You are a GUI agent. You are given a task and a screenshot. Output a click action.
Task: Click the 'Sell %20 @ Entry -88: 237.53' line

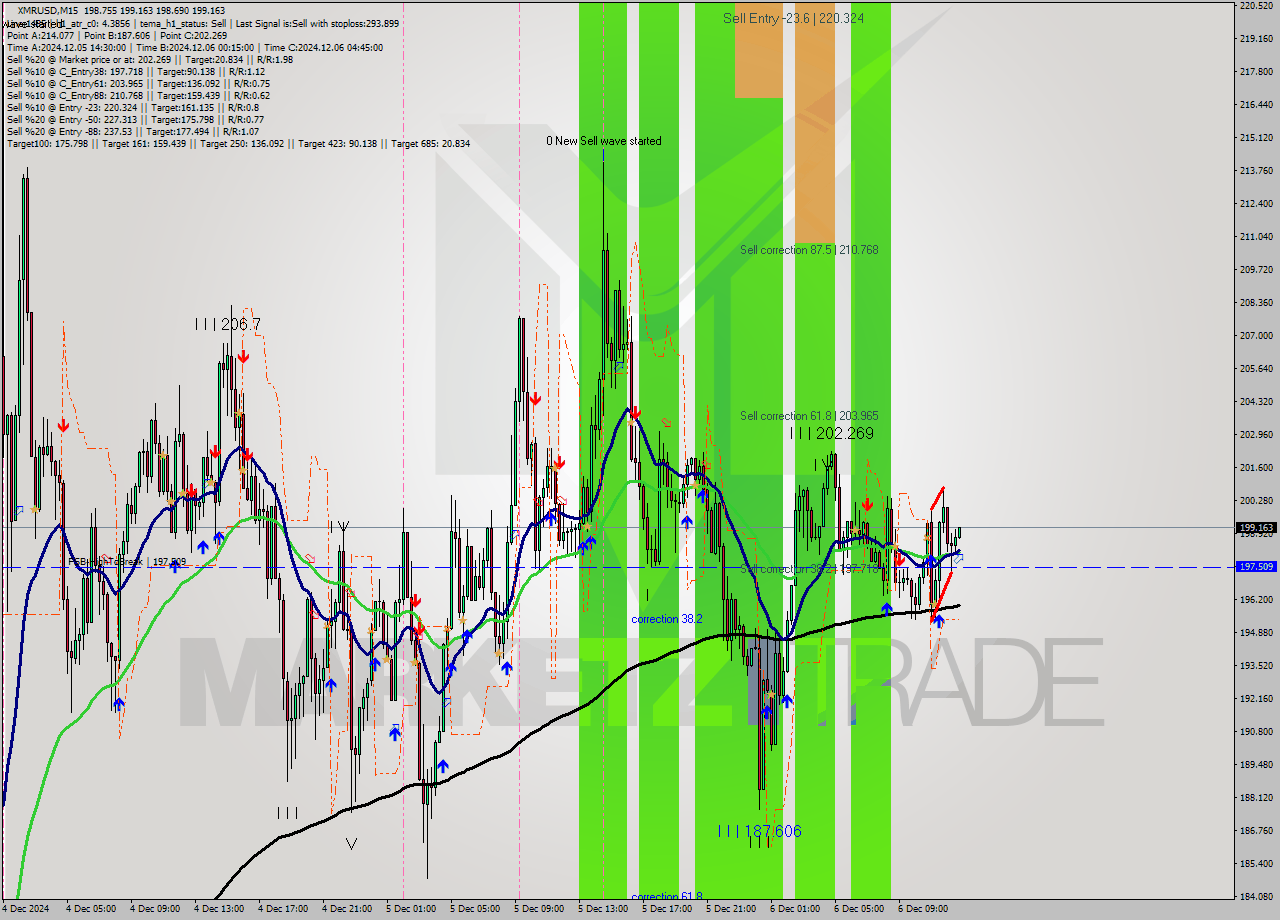tap(133, 131)
